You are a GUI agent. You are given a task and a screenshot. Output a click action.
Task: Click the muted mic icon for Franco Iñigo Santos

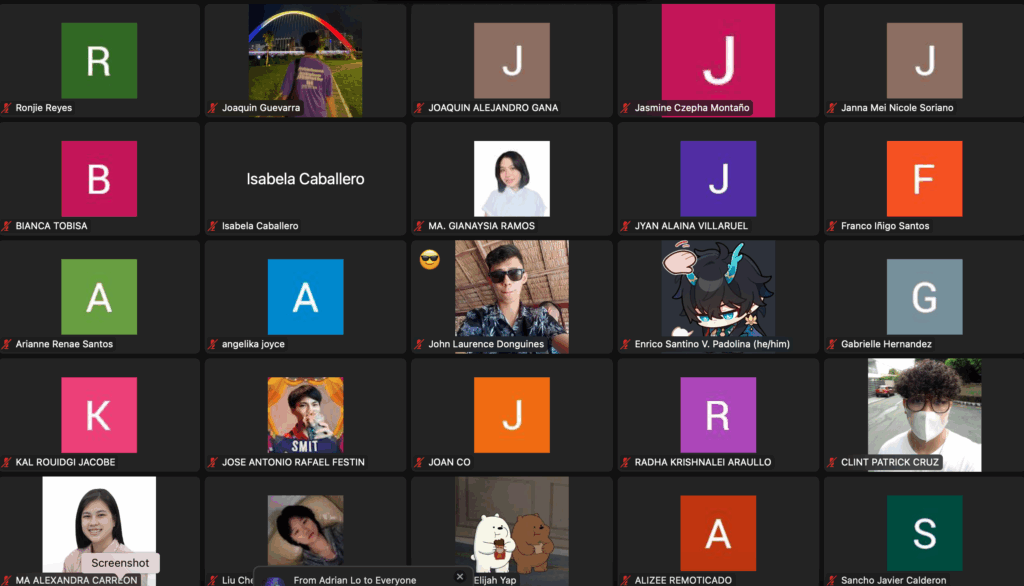(832, 226)
